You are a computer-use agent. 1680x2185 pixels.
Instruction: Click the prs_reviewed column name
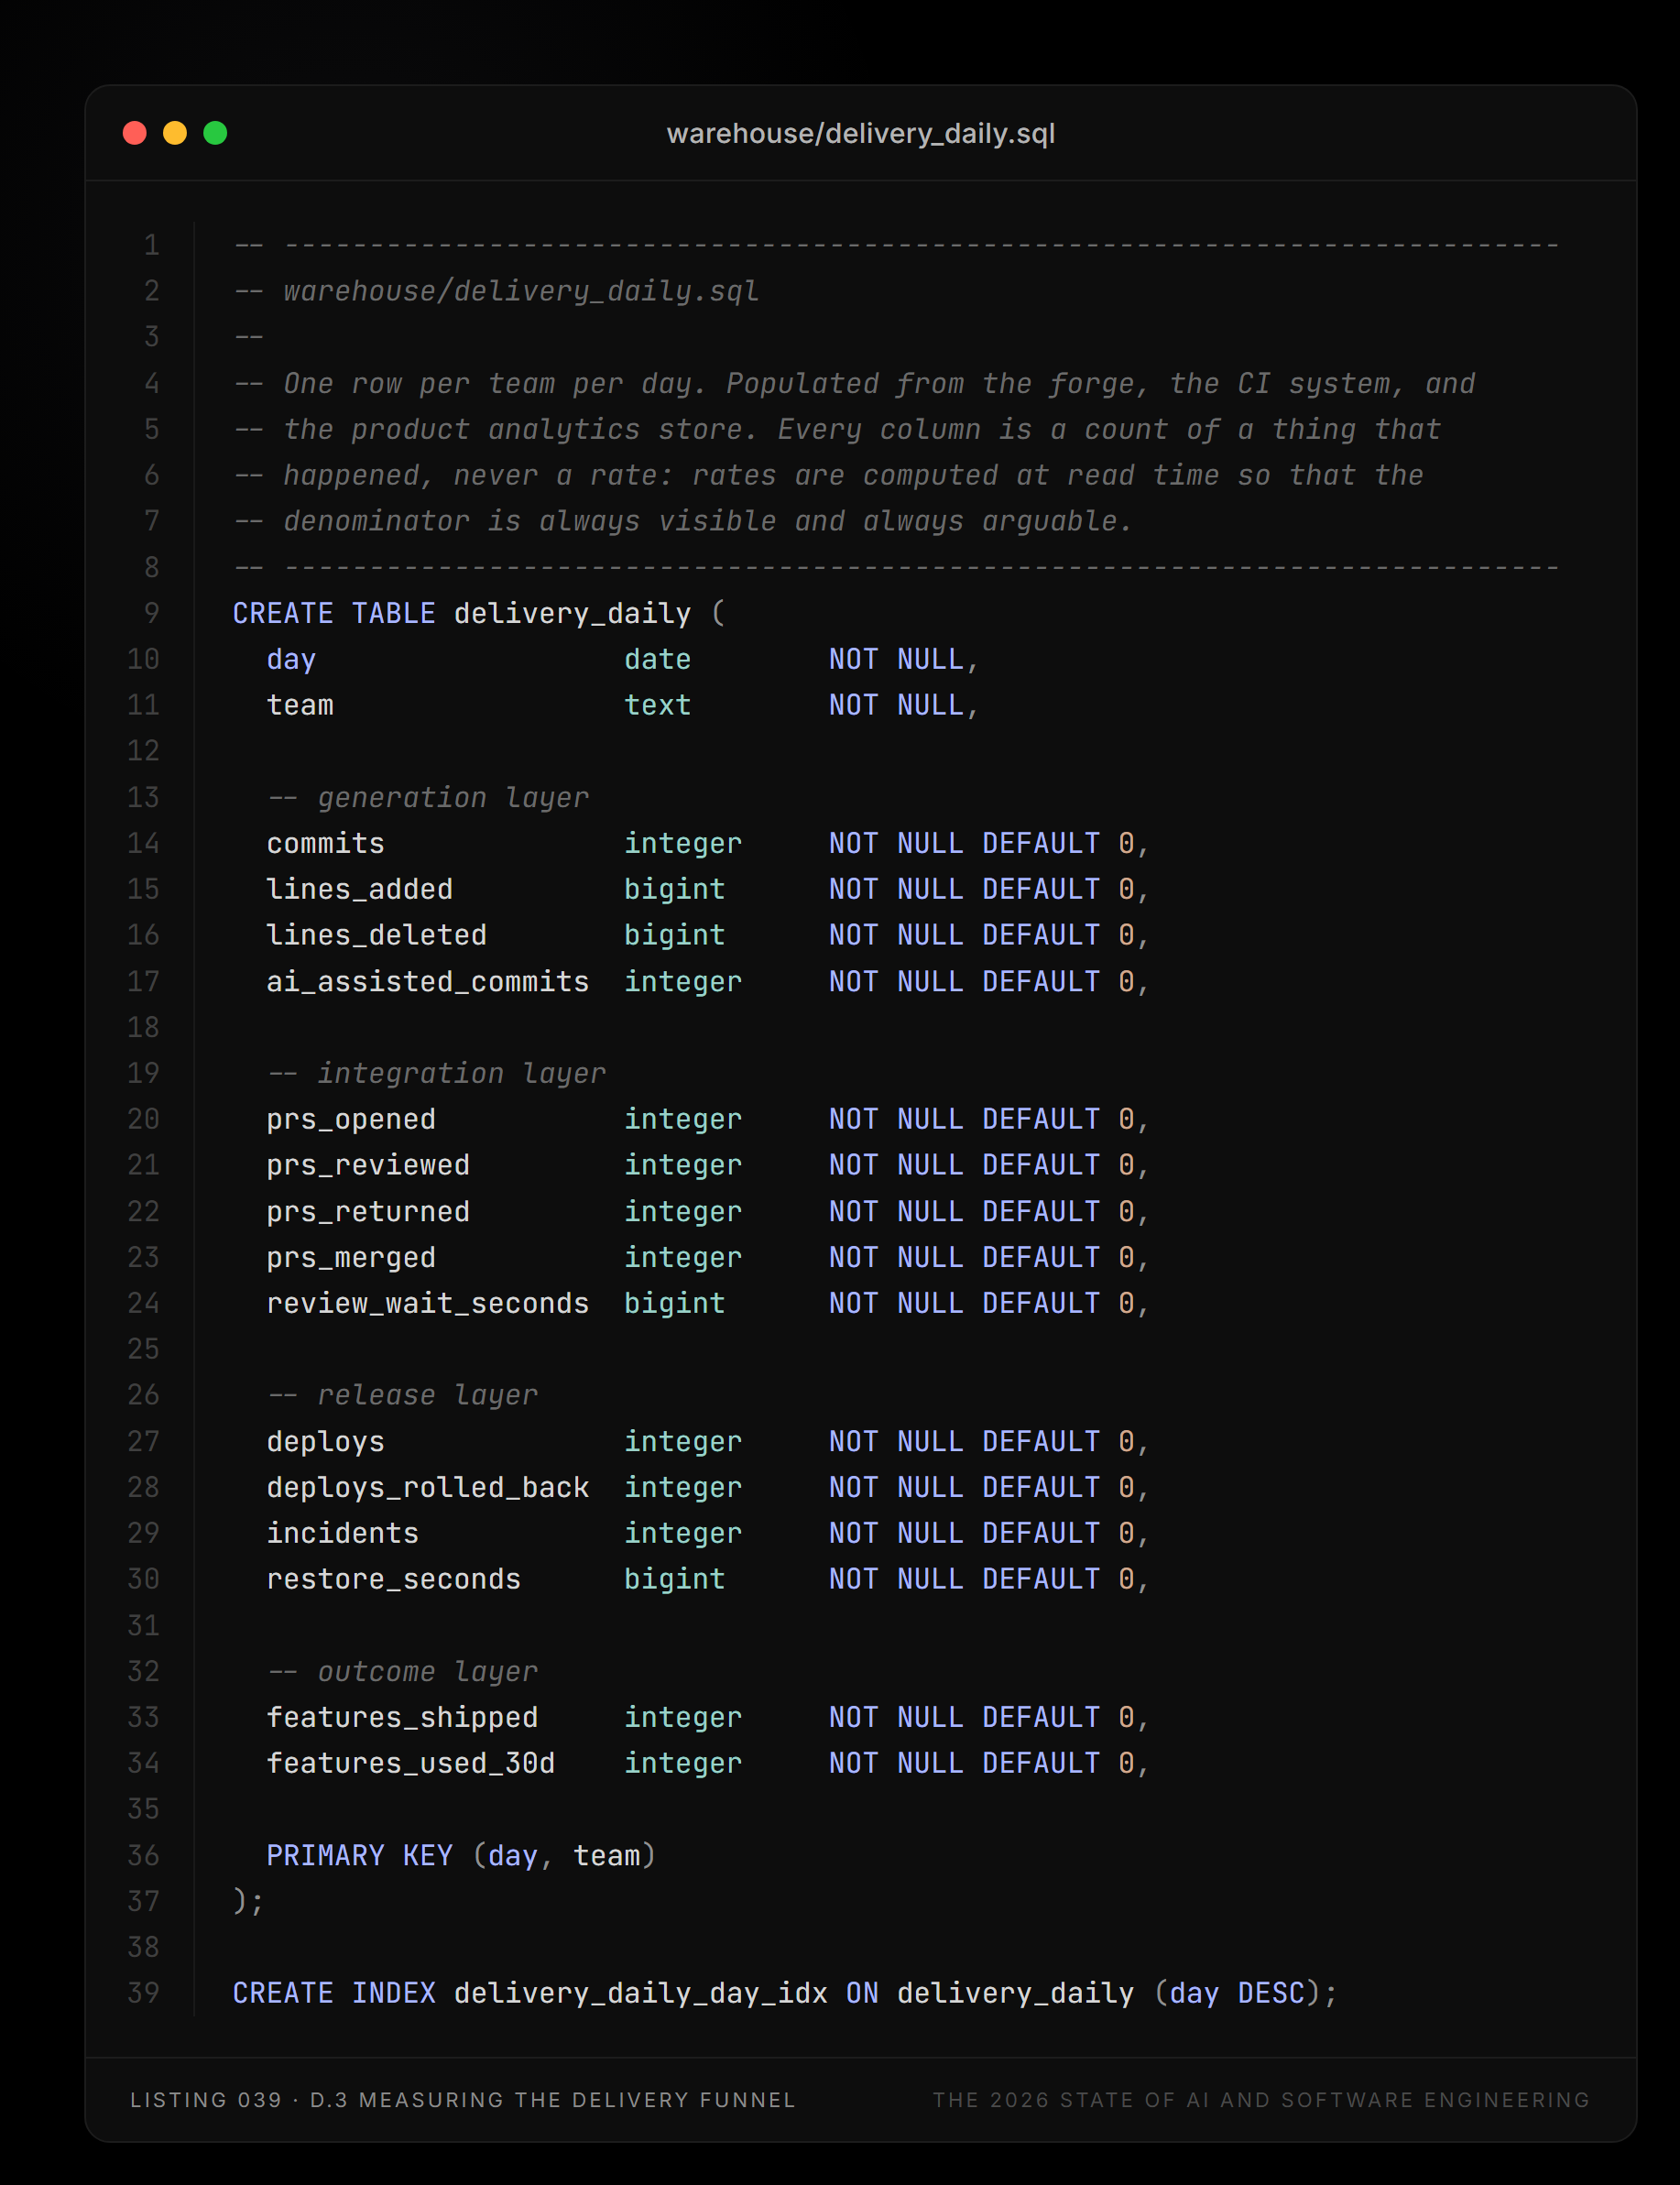368,1165
